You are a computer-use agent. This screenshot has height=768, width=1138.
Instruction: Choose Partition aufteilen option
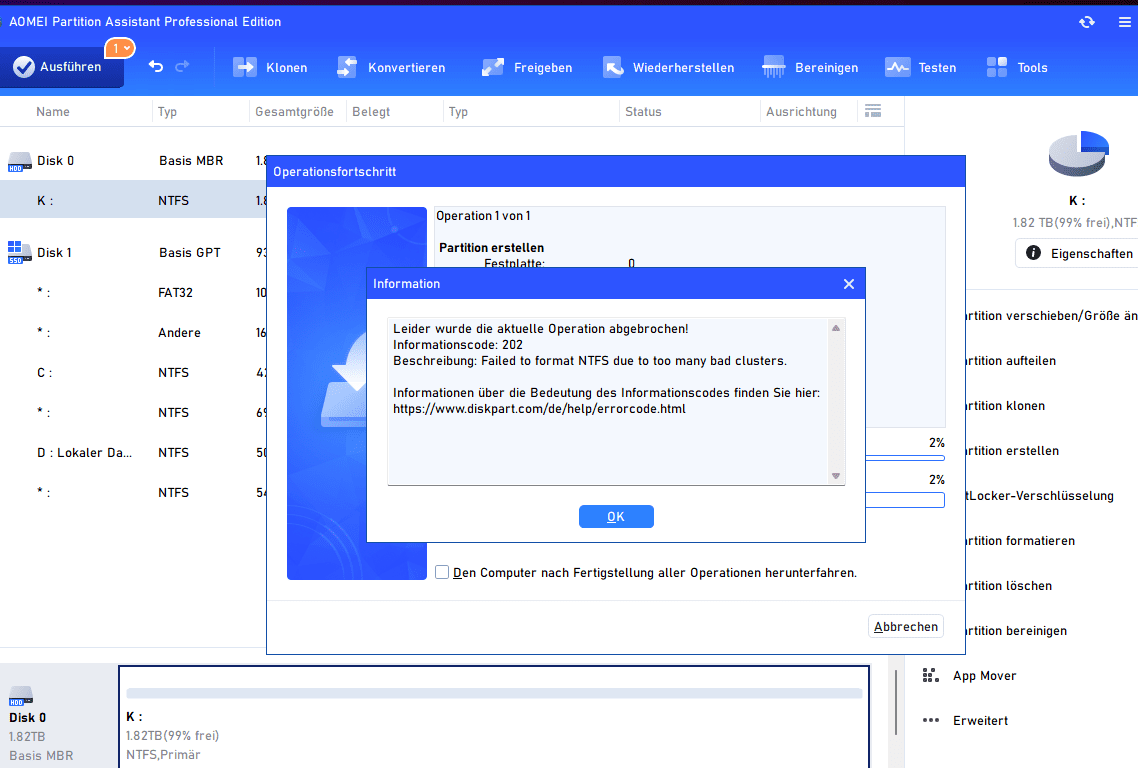tap(1011, 361)
